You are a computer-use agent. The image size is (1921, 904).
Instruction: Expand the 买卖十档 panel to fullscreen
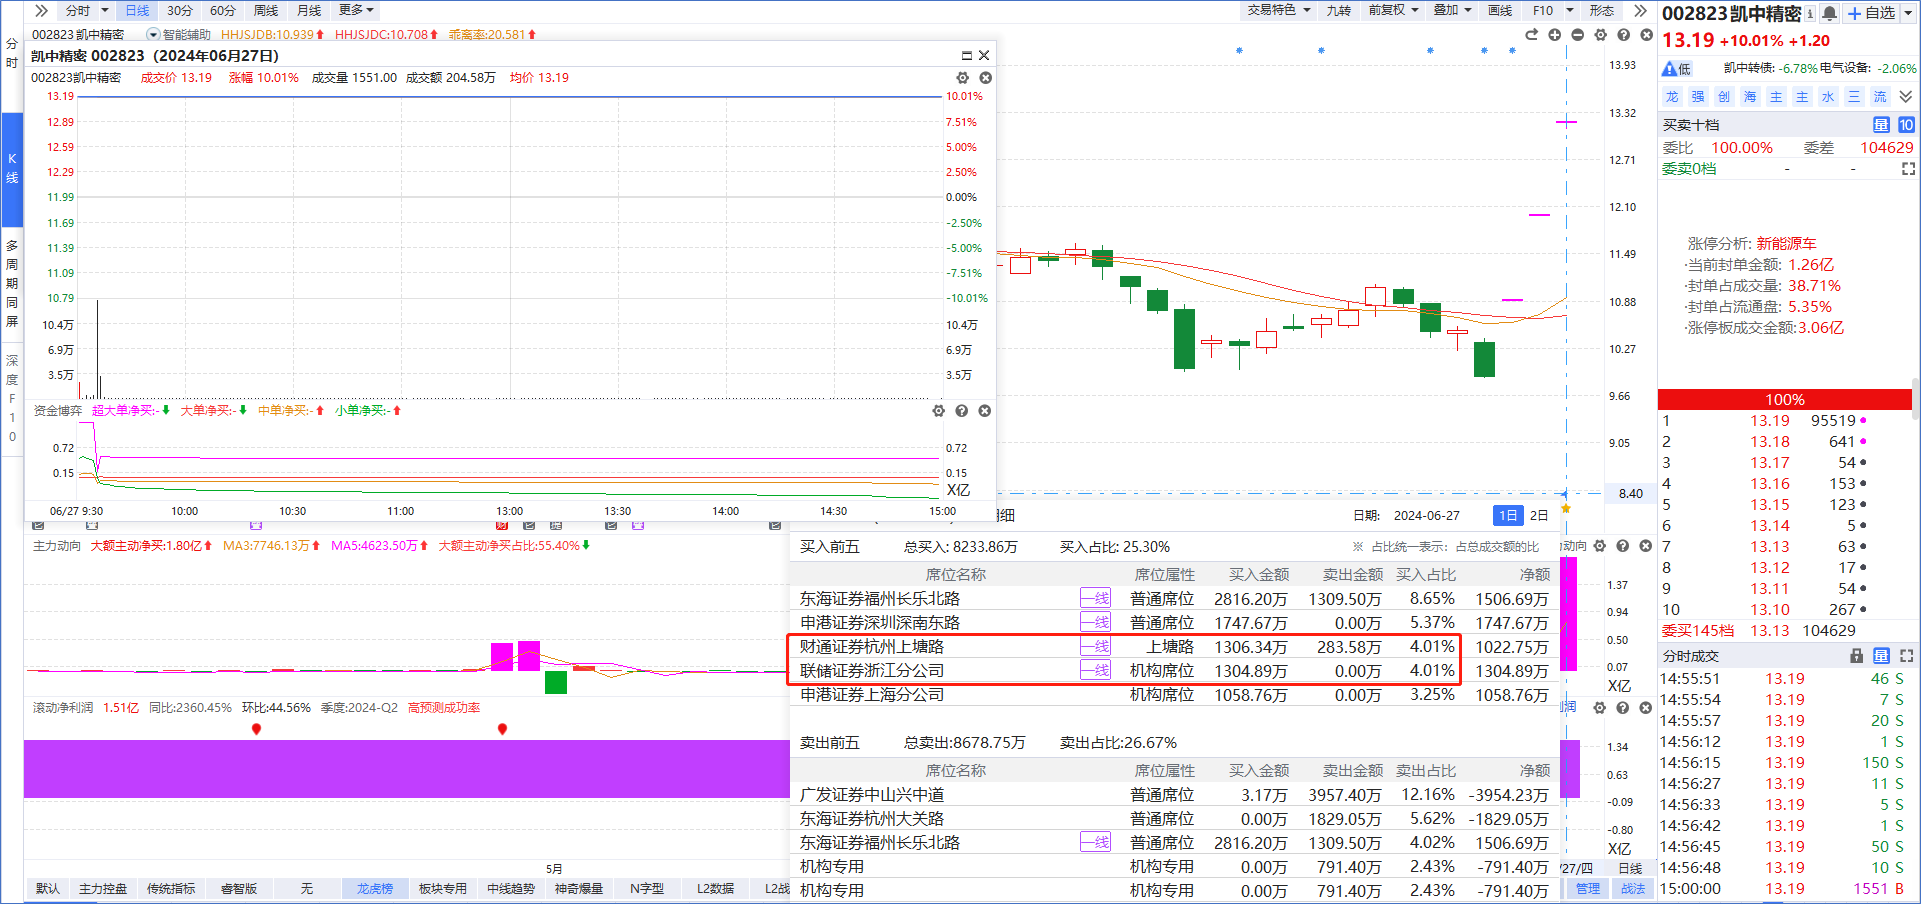click(x=1908, y=169)
